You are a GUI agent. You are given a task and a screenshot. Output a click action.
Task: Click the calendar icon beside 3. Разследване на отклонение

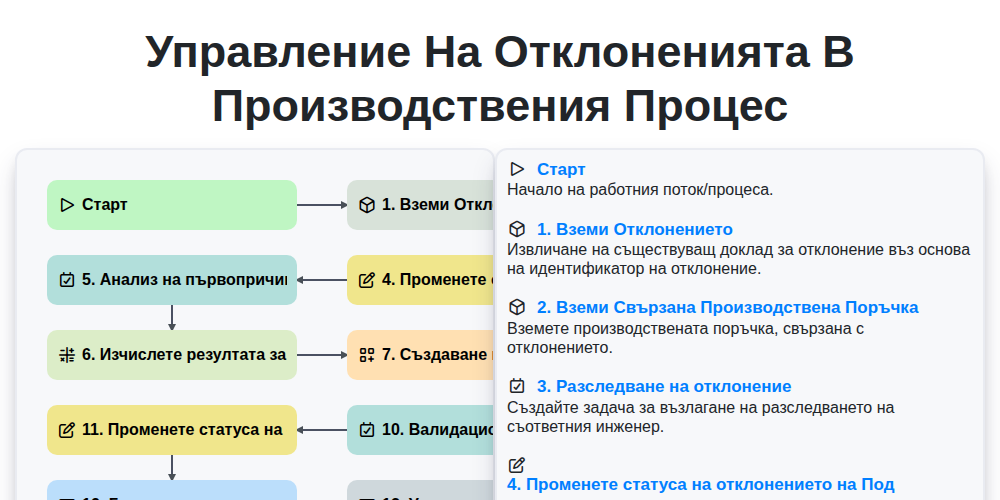pyautogui.click(x=517, y=386)
